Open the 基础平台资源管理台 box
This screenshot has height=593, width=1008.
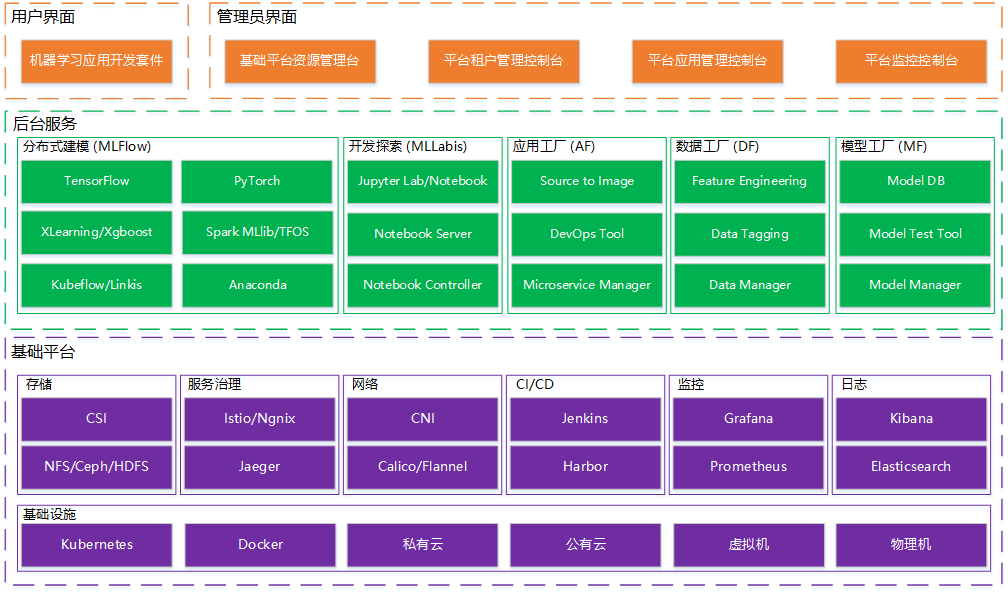[x=300, y=61]
